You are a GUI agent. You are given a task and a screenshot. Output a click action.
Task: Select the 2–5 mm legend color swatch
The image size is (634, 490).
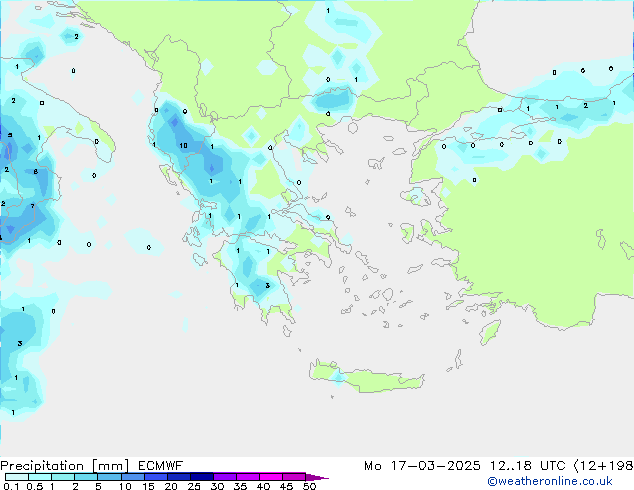[86, 477]
